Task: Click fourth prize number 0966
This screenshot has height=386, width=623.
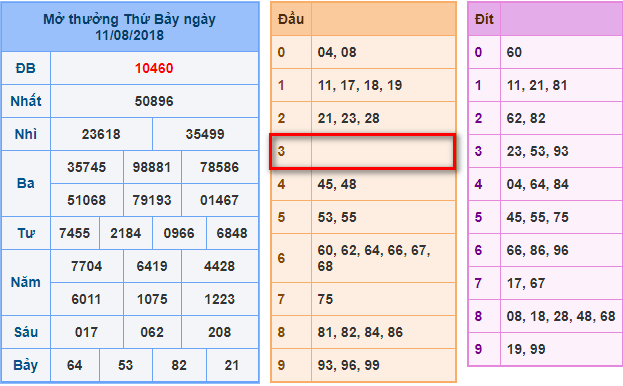Action: (x=179, y=233)
